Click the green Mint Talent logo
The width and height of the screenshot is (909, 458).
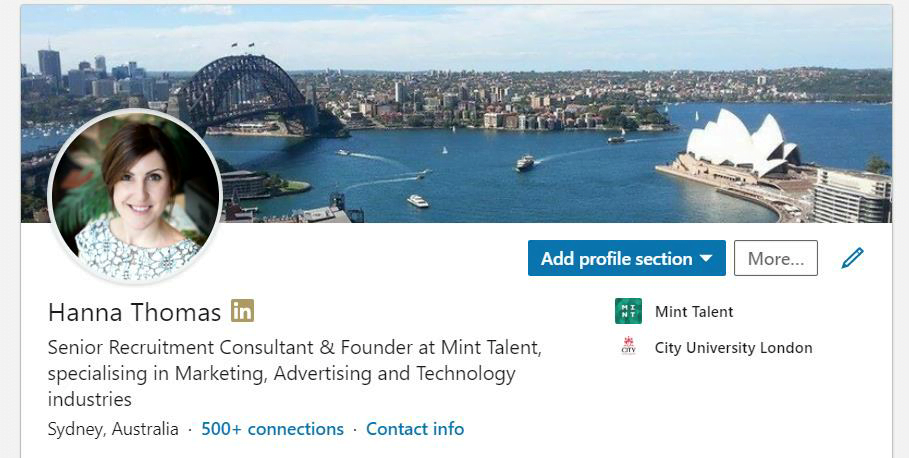click(628, 312)
